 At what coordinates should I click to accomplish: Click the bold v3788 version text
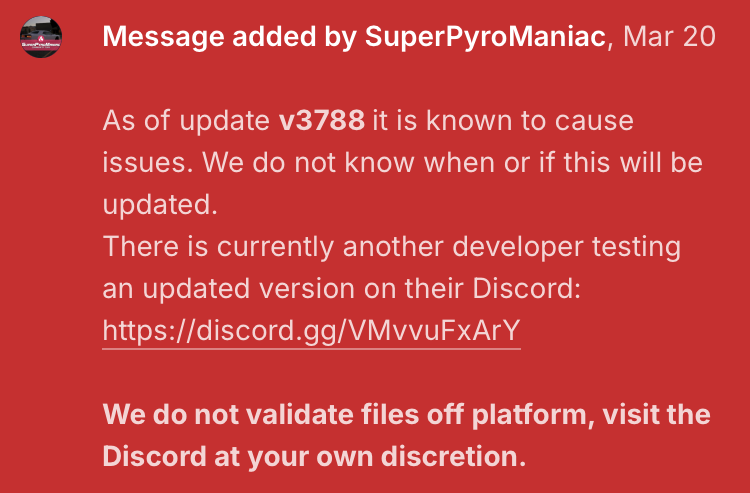click(x=322, y=122)
